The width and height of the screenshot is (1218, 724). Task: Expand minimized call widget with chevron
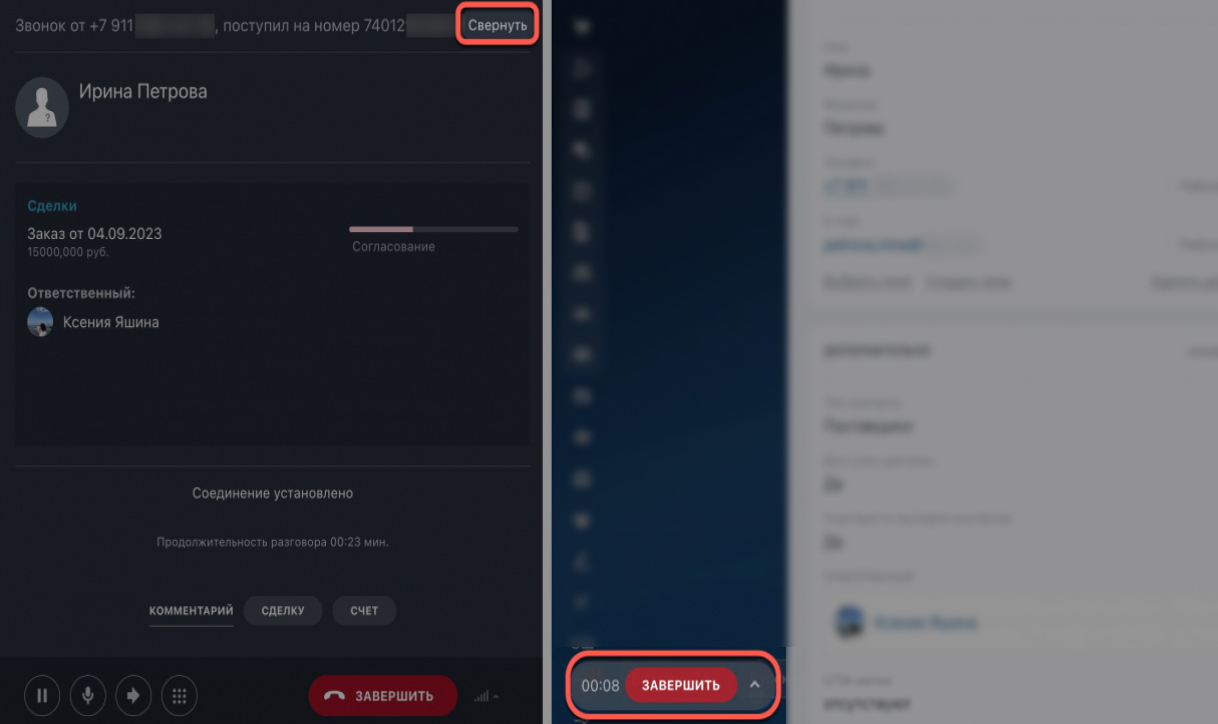[x=755, y=685]
